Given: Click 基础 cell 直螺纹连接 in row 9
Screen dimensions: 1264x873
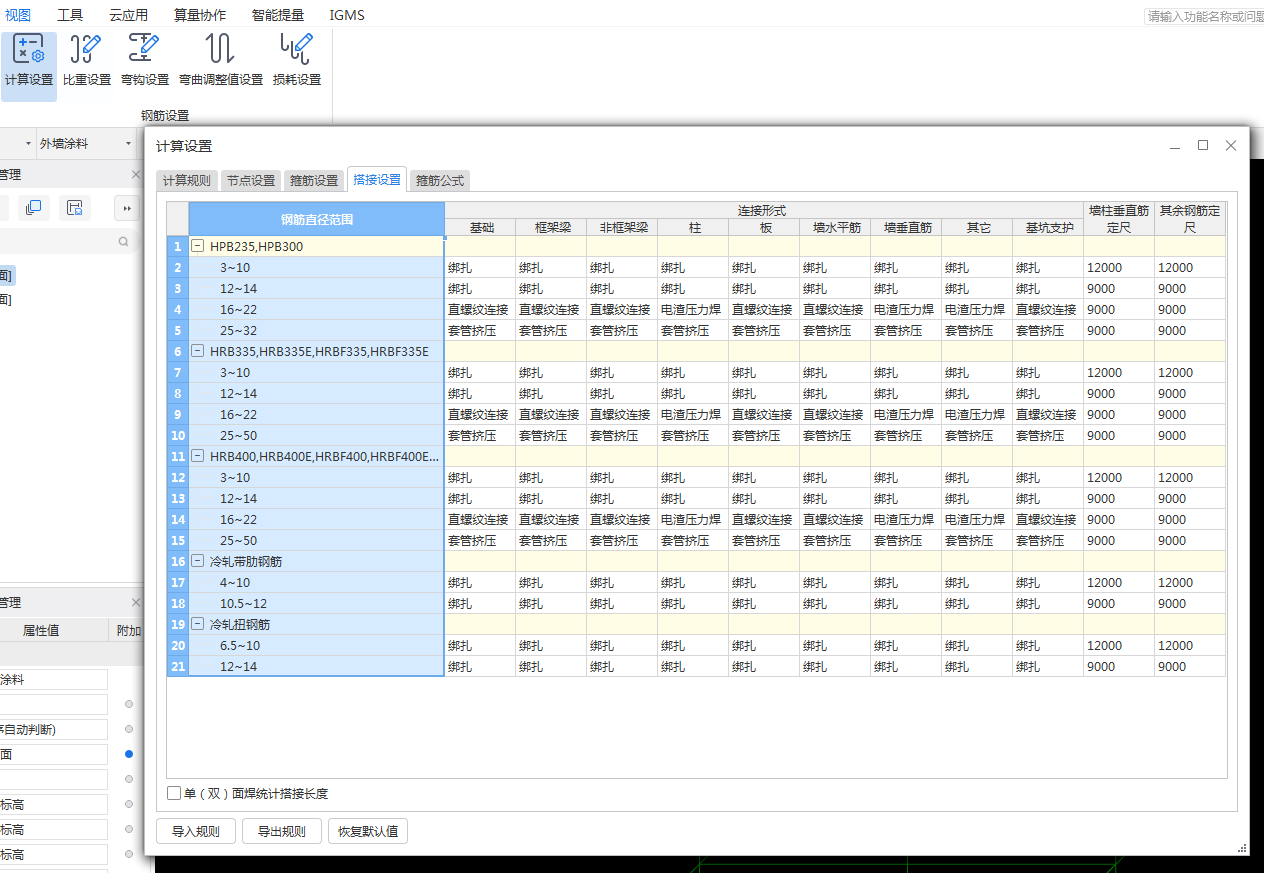Looking at the screenshot, I should [x=481, y=414].
